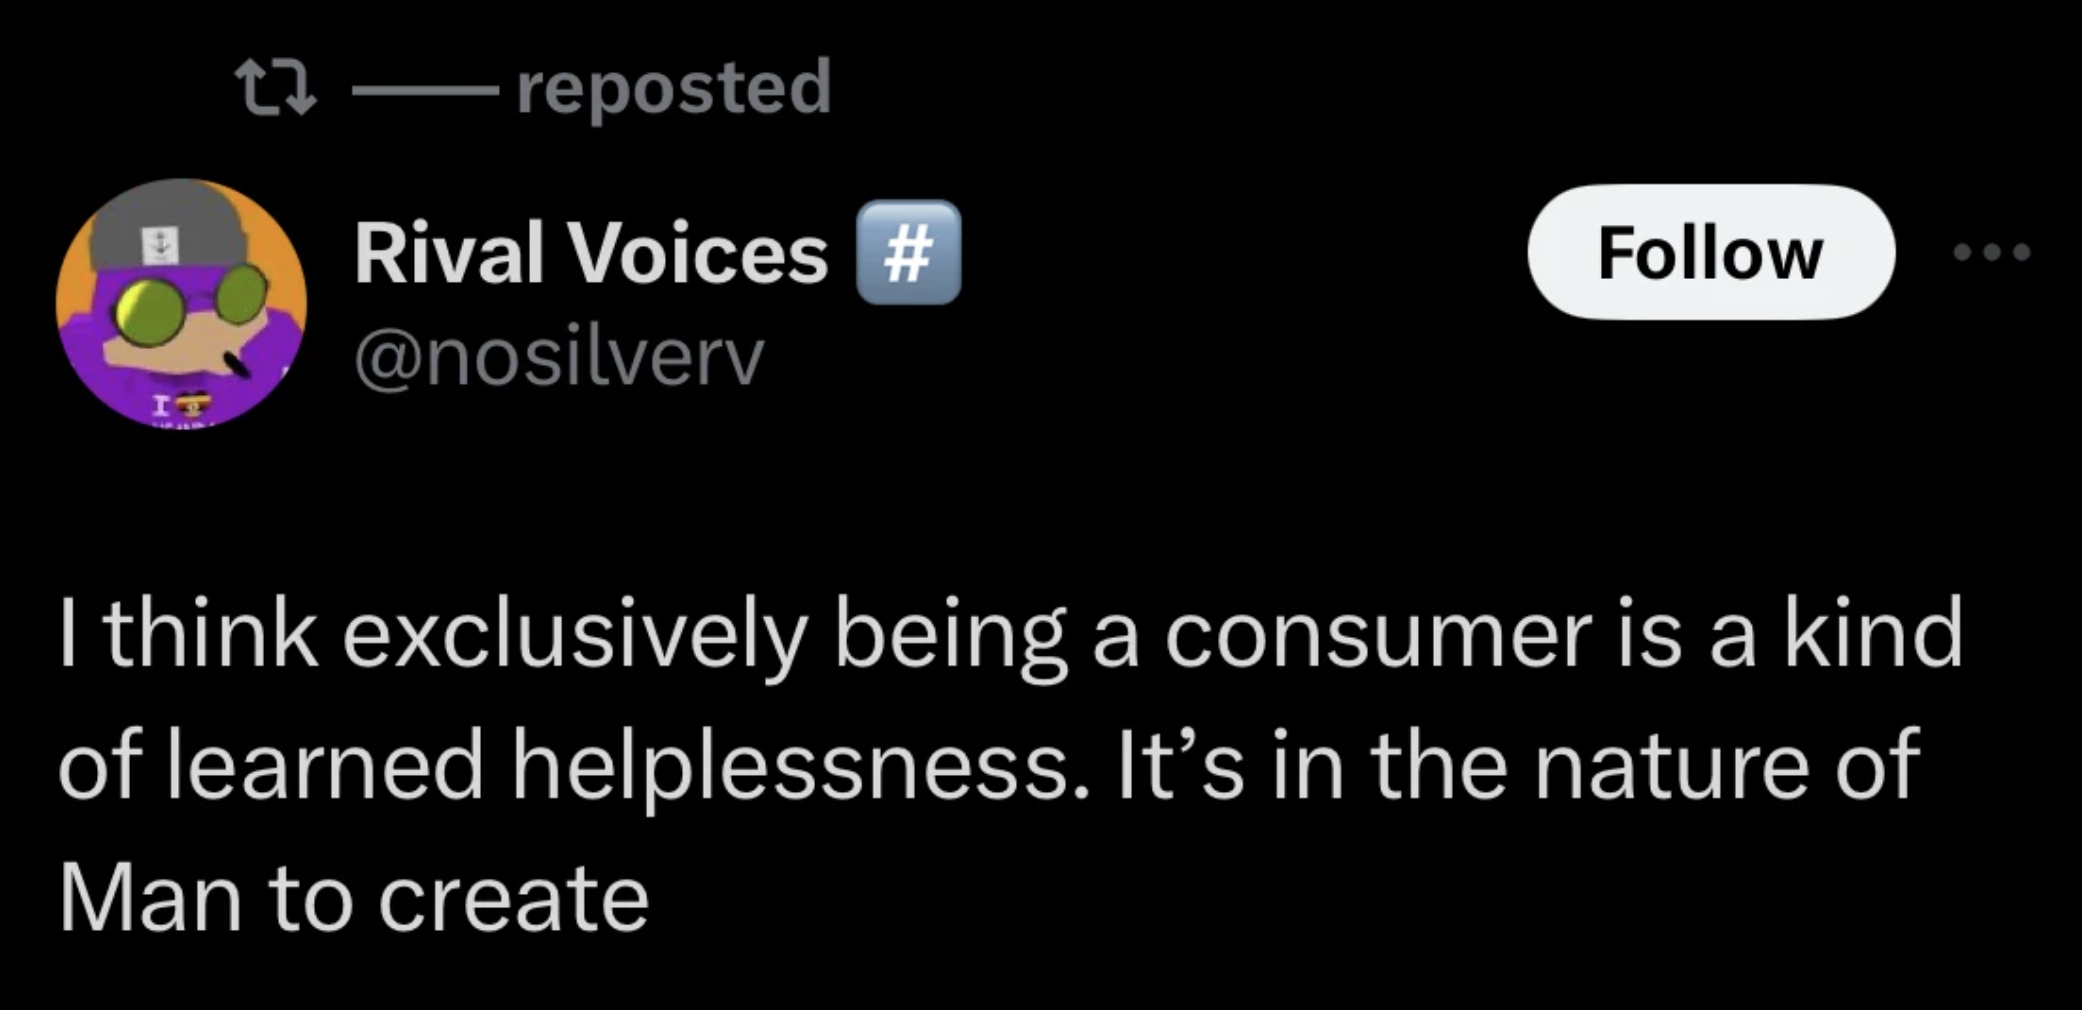
Task: Click the repost arrows icon
Action: 275,87
